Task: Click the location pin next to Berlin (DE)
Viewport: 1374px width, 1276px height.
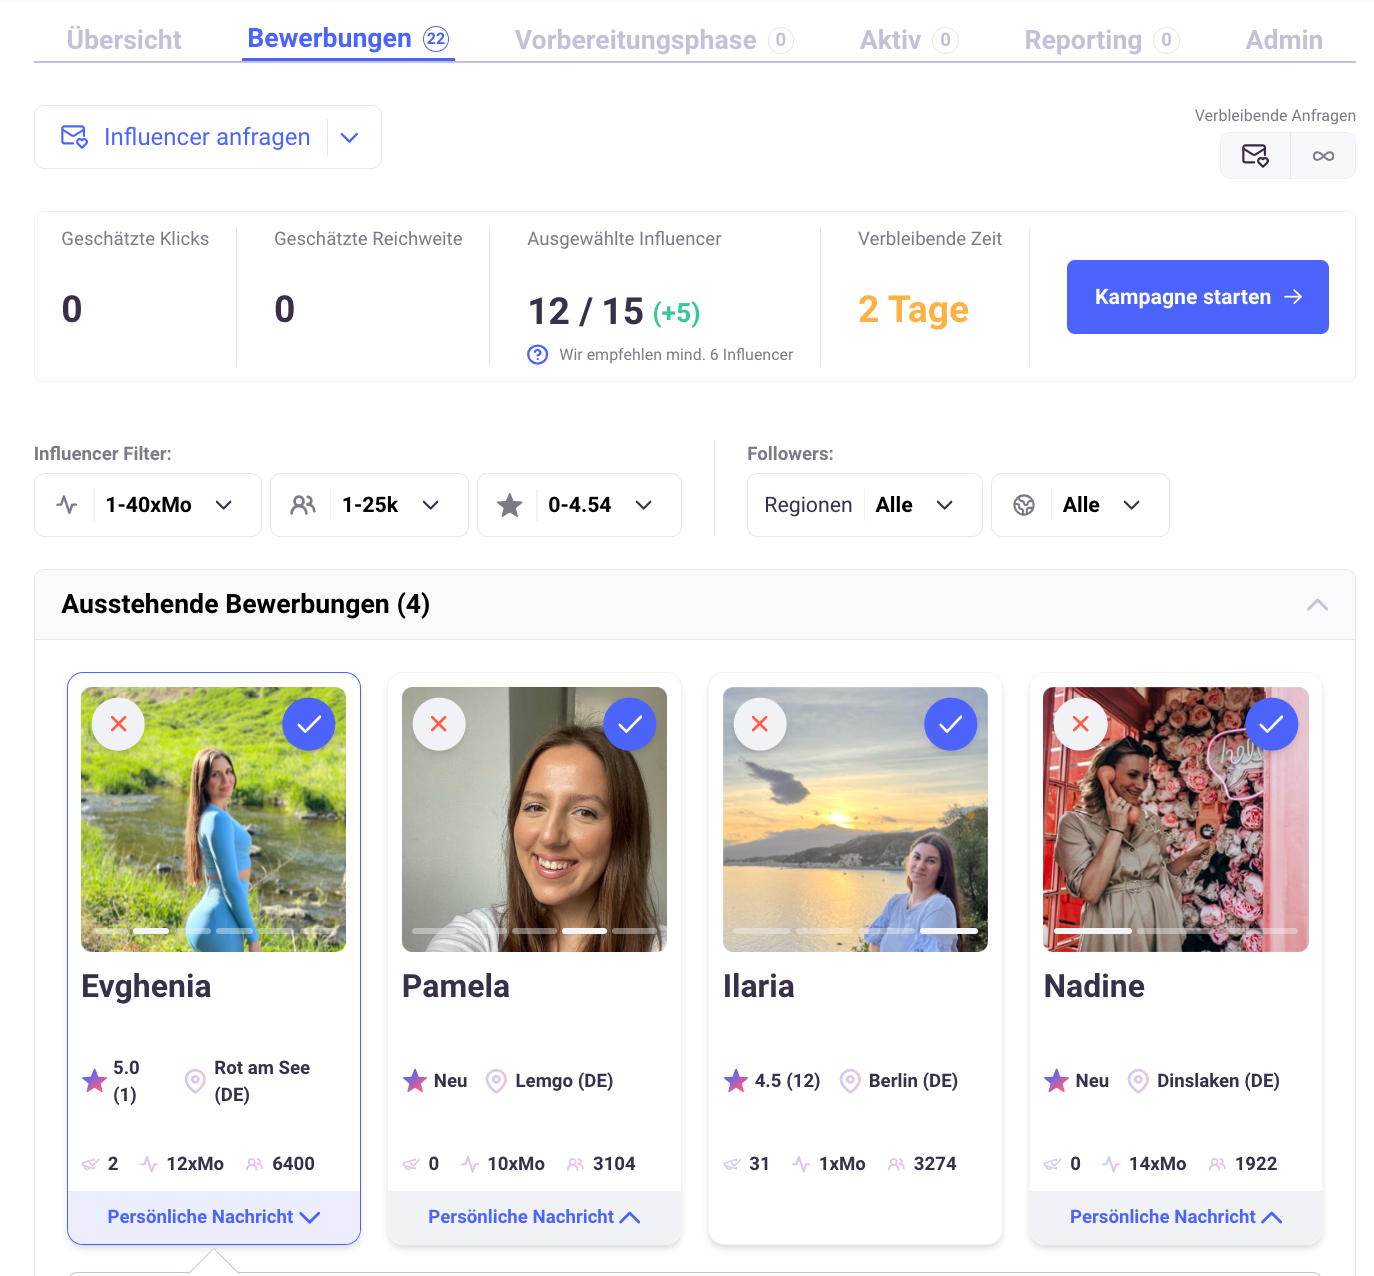Action: pyautogui.click(x=850, y=1081)
